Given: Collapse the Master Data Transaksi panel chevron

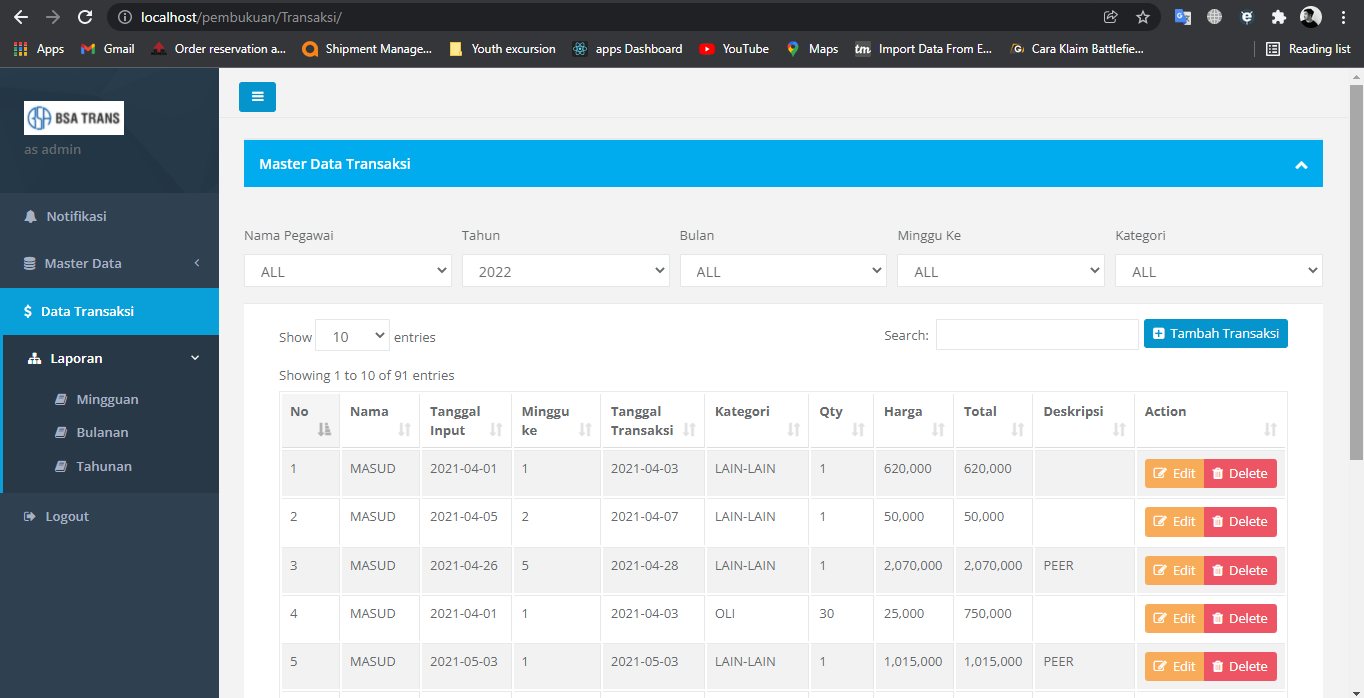Looking at the screenshot, I should click(1301, 165).
